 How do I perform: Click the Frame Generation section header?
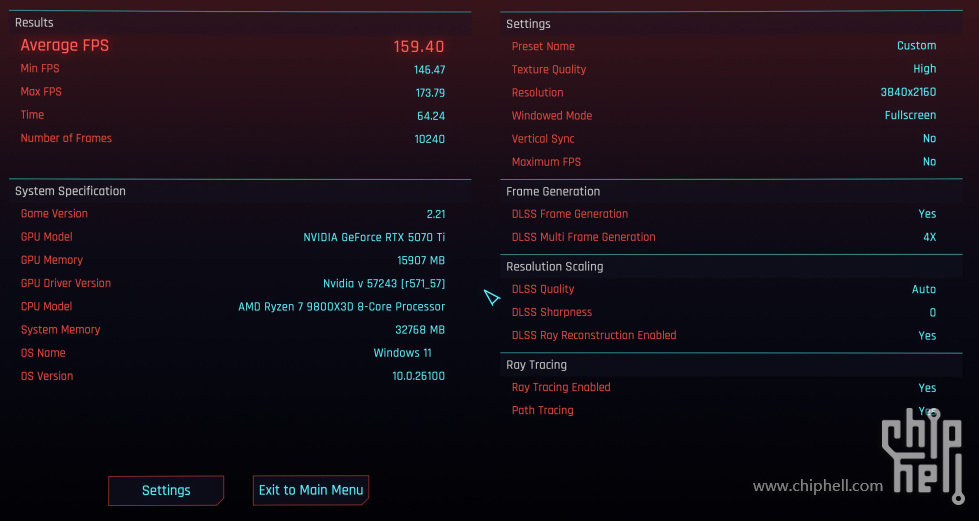pos(553,192)
